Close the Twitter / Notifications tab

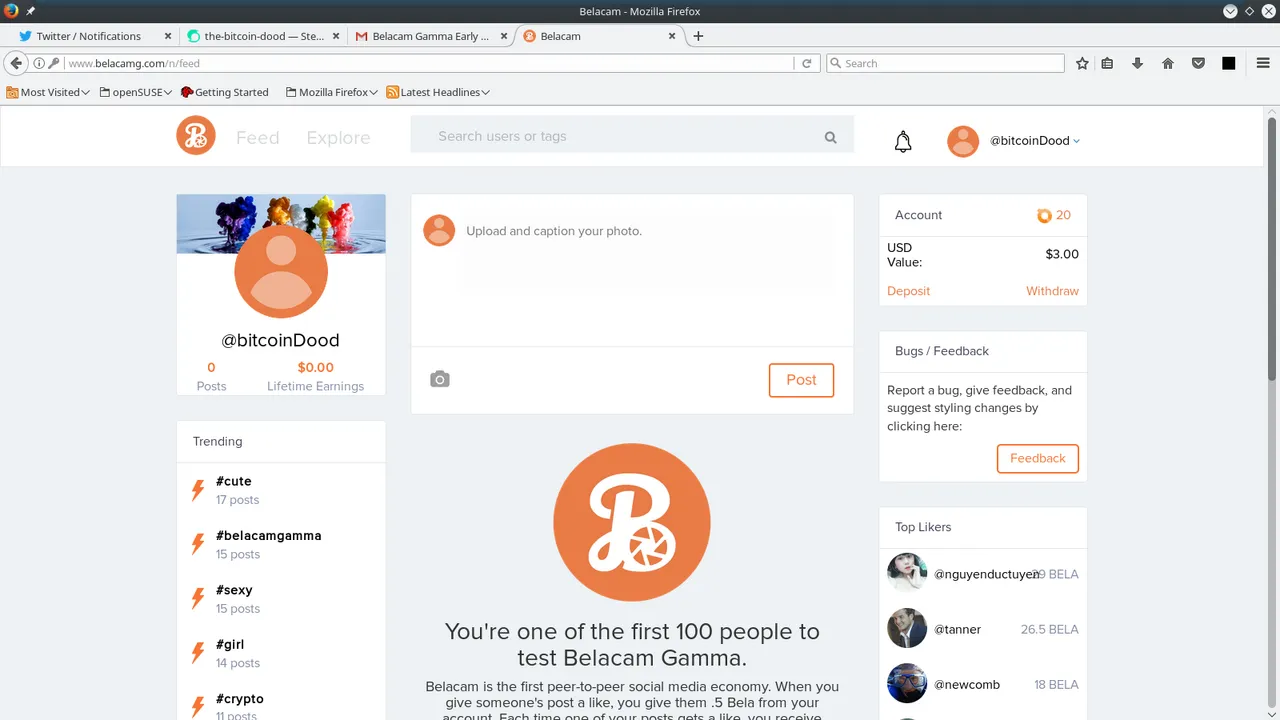point(167,36)
